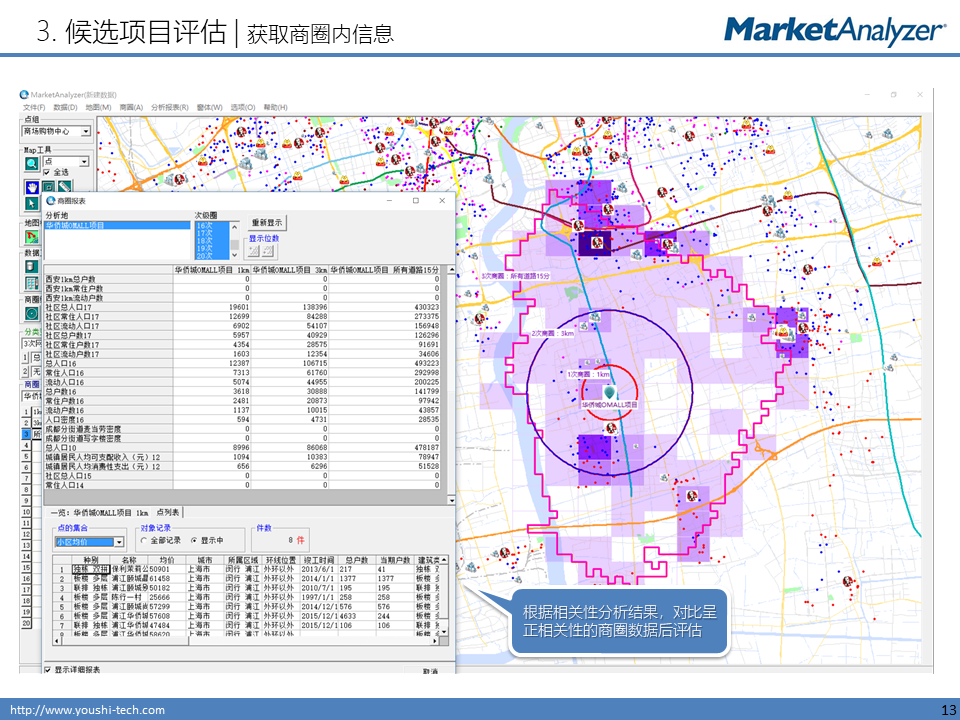Viewport: 960px width, 720px height.
Task: Click the report table vertical scrollbar down arrow
Action: pos(452,500)
